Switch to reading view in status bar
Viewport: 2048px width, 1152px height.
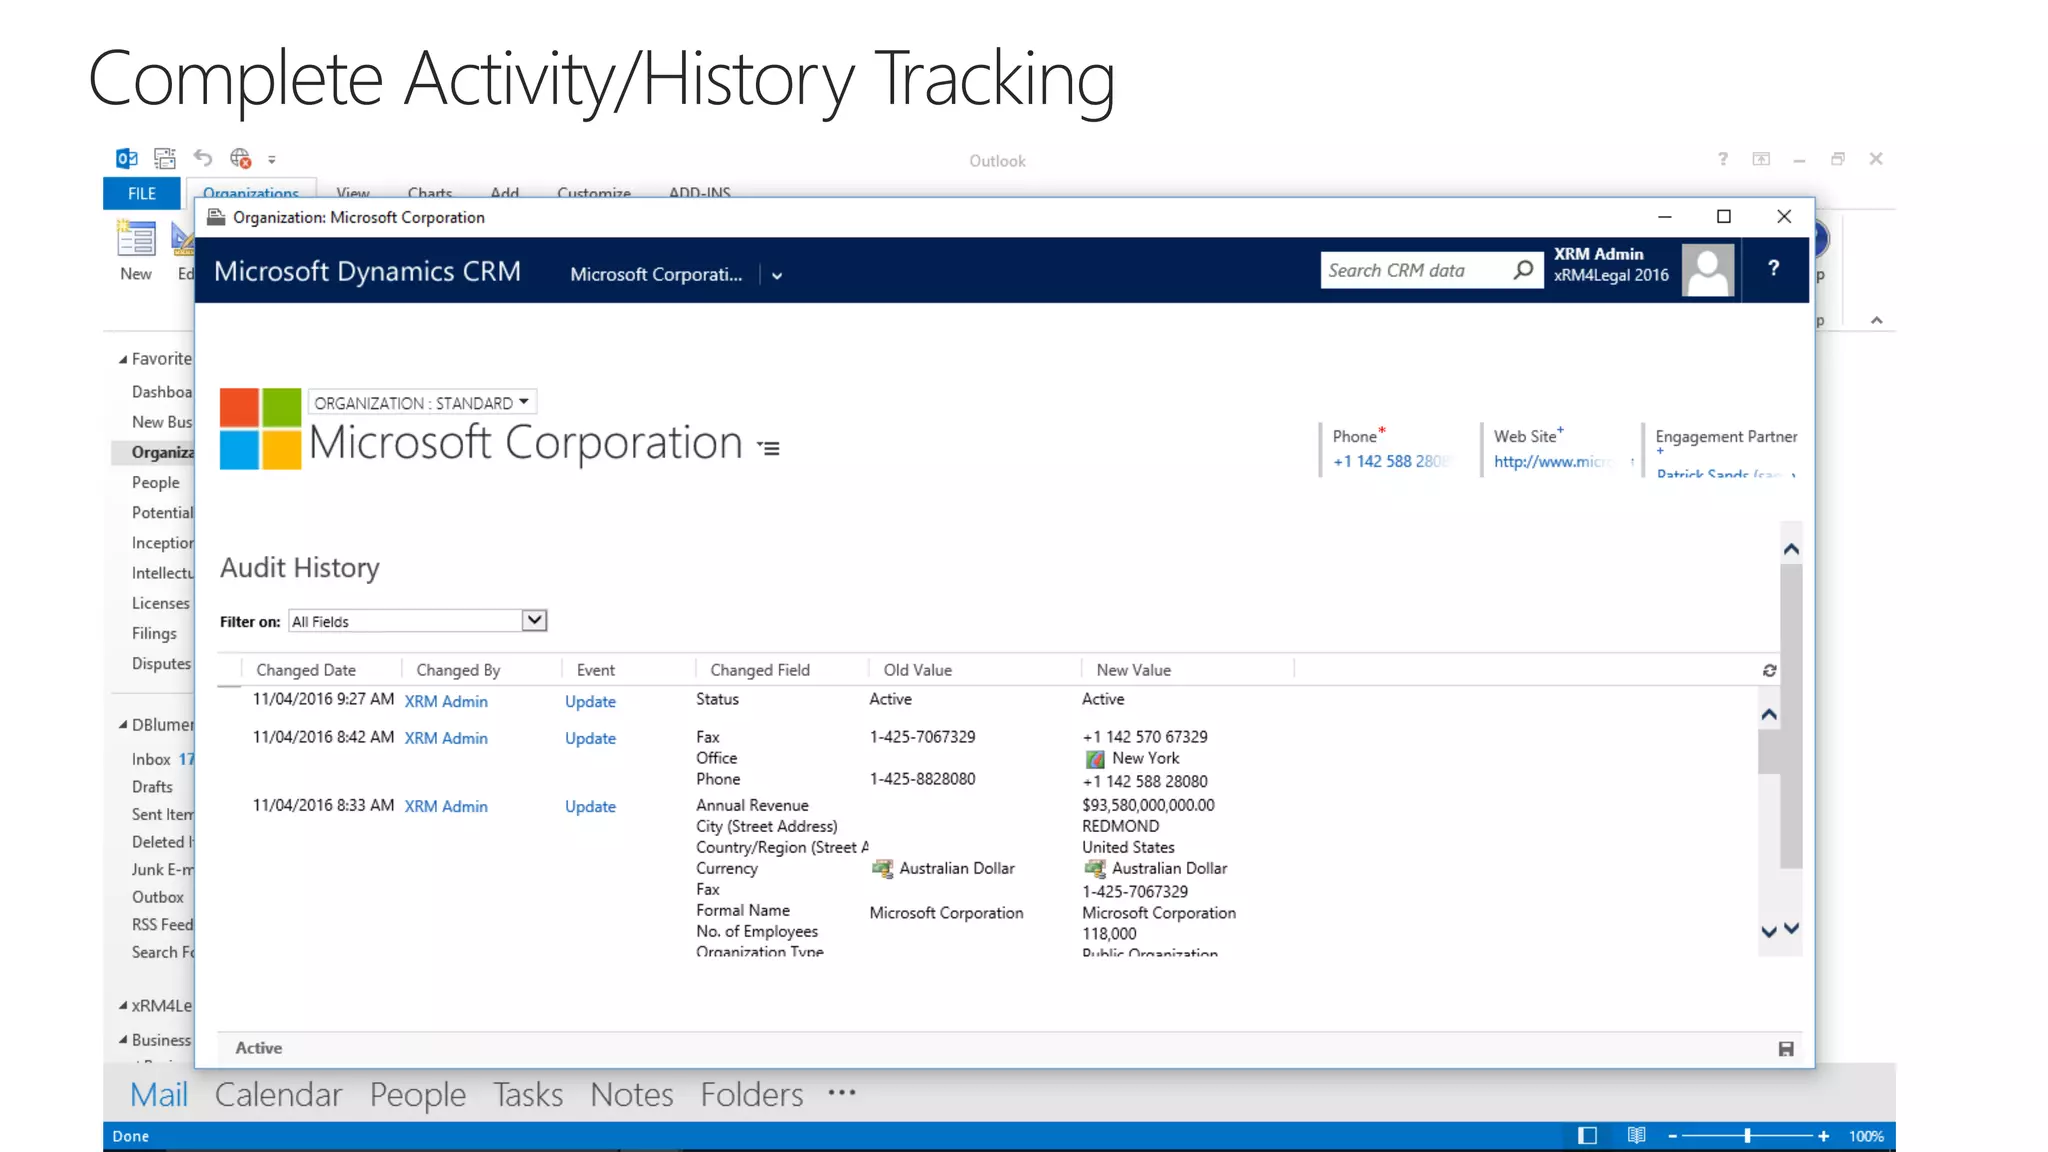[x=1636, y=1135]
